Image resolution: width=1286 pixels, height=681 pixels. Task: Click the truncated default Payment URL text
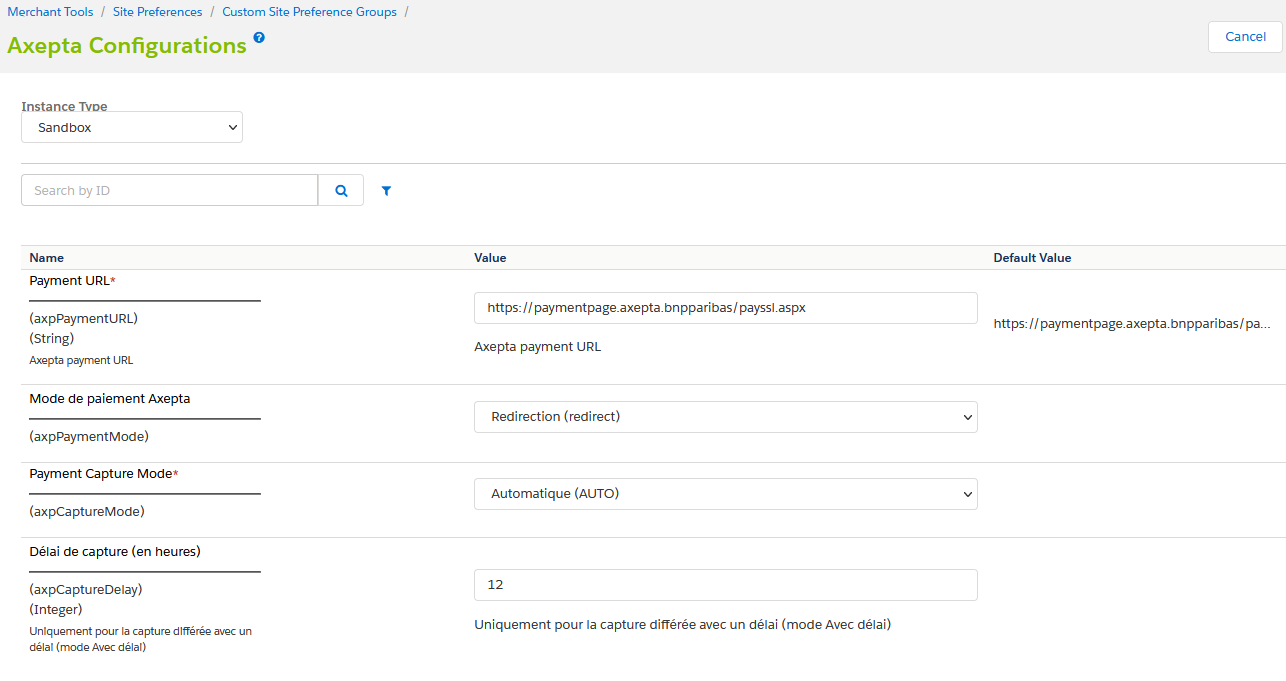tap(1131, 324)
